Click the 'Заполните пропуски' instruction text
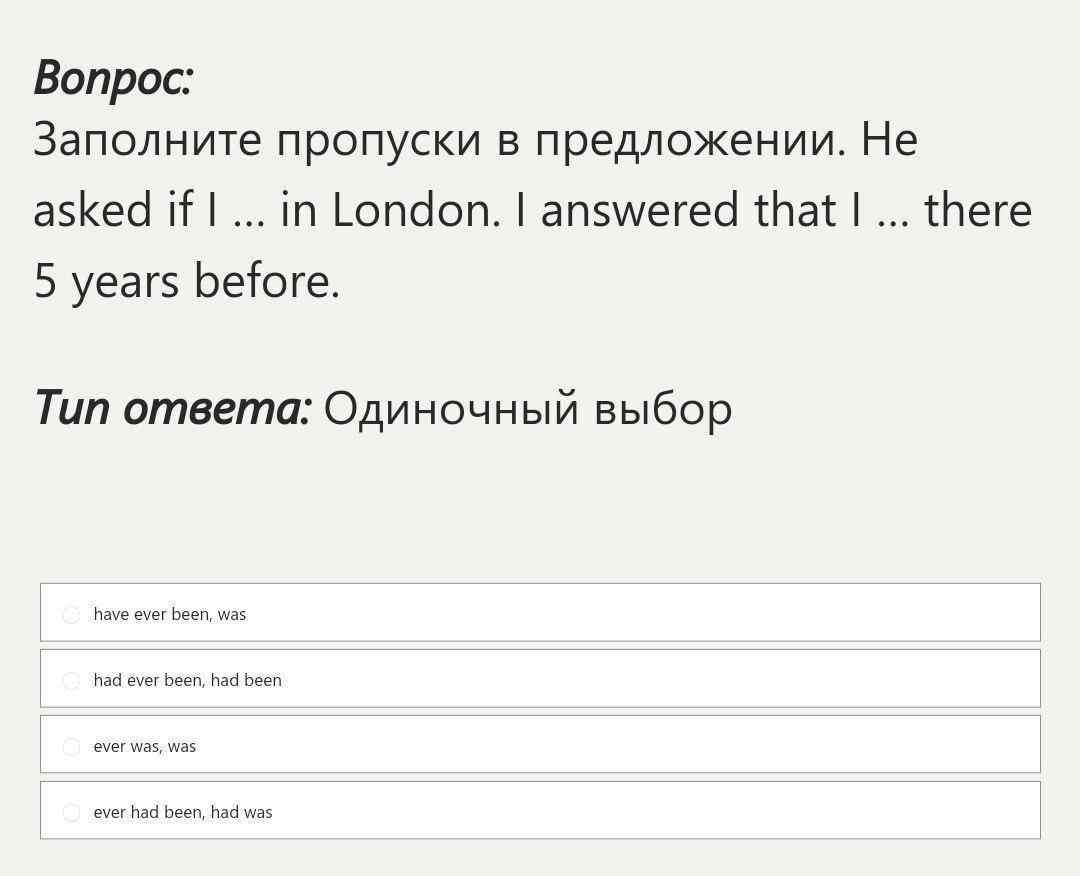Viewport: 1080px width, 876px height. (257, 140)
